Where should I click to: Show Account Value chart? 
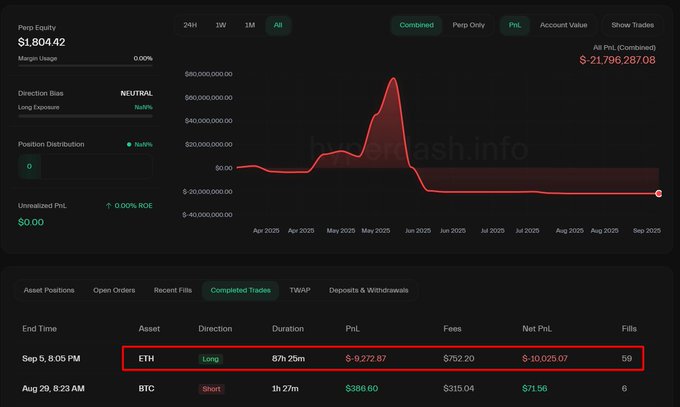563,25
